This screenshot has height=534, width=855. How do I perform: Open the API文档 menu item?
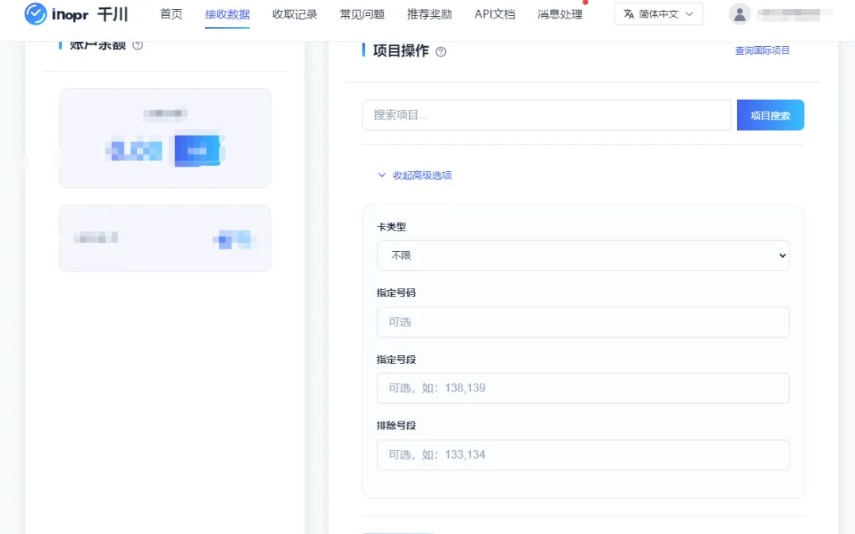click(494, 14)
